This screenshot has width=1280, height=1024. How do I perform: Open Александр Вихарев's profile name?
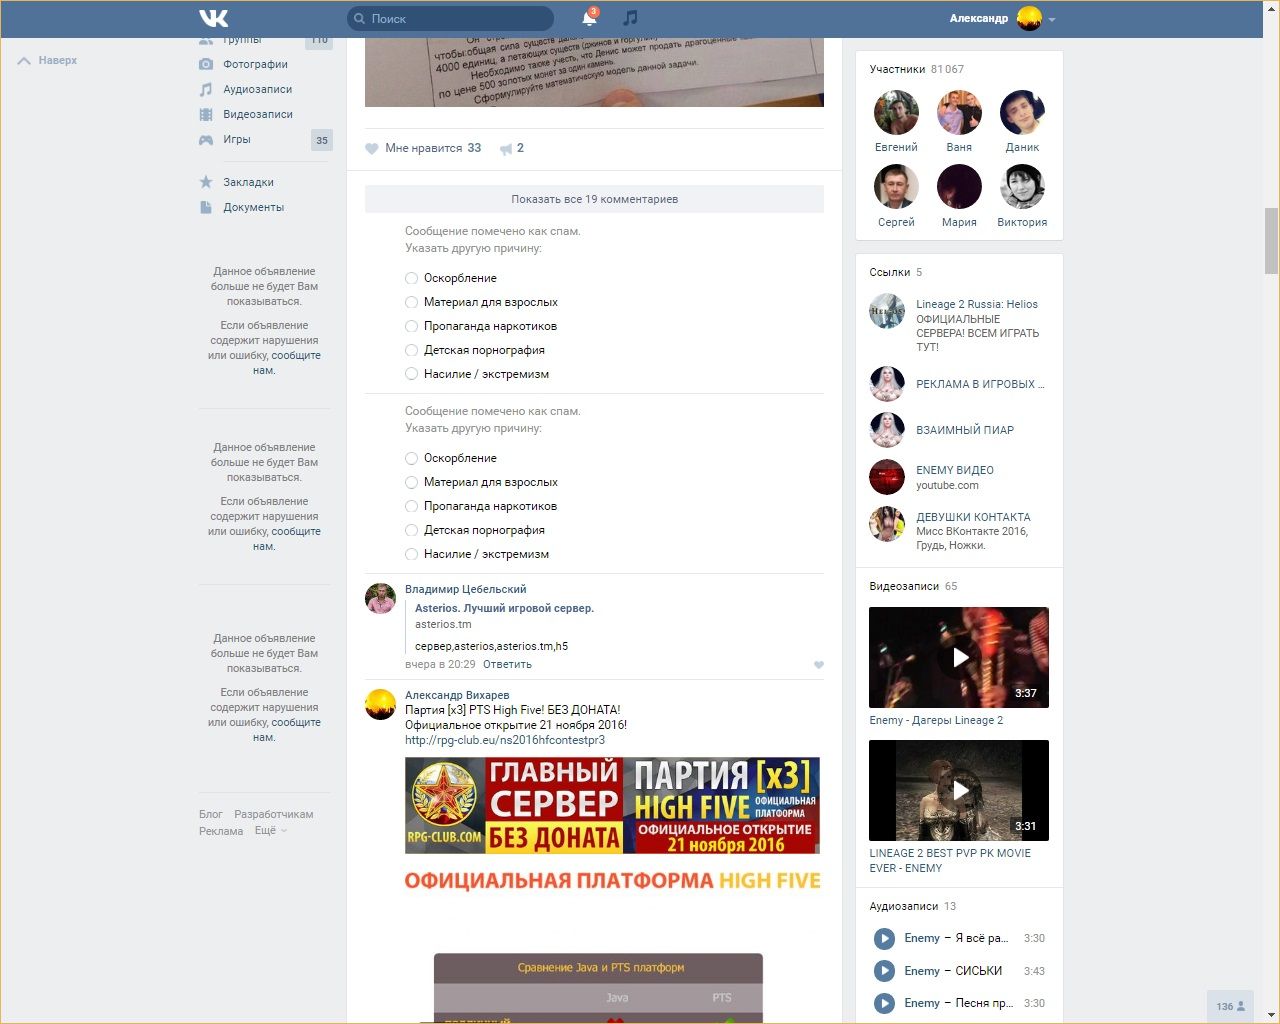click(x=457, y=695)
